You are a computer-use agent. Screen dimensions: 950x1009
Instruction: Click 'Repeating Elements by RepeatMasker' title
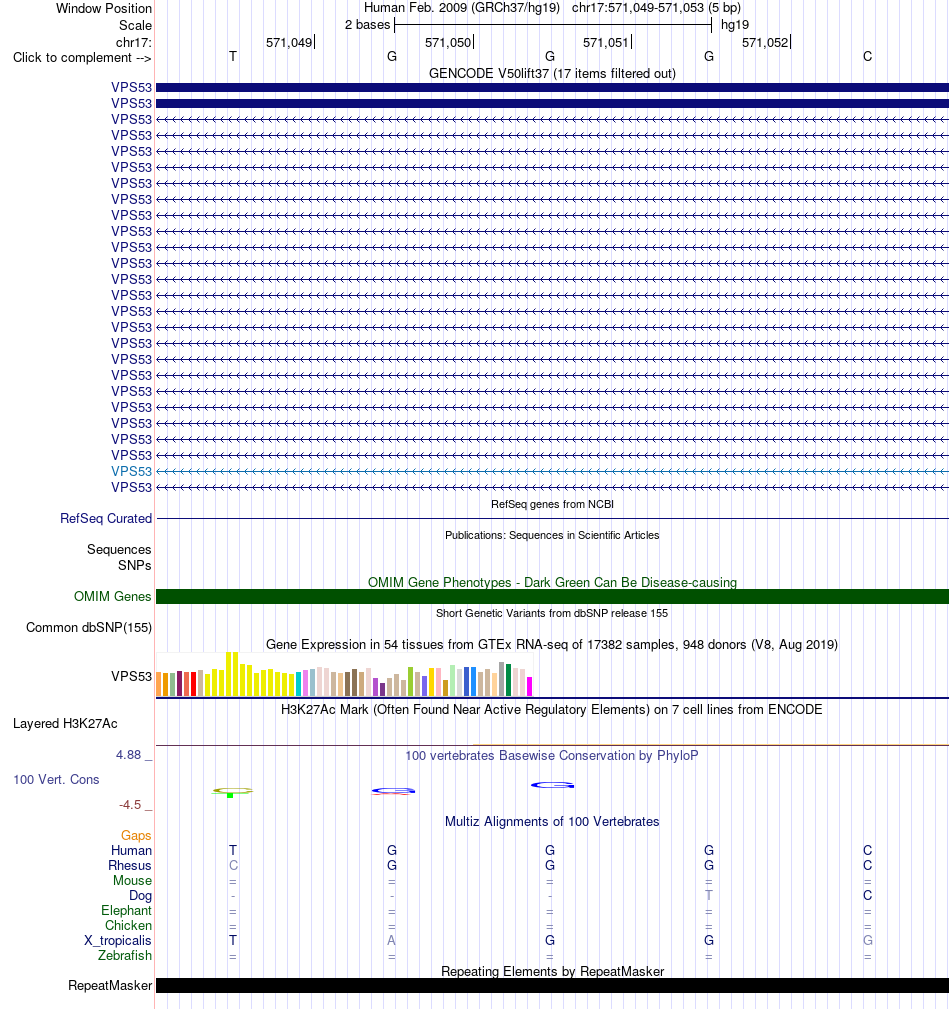tap(552, 972)
